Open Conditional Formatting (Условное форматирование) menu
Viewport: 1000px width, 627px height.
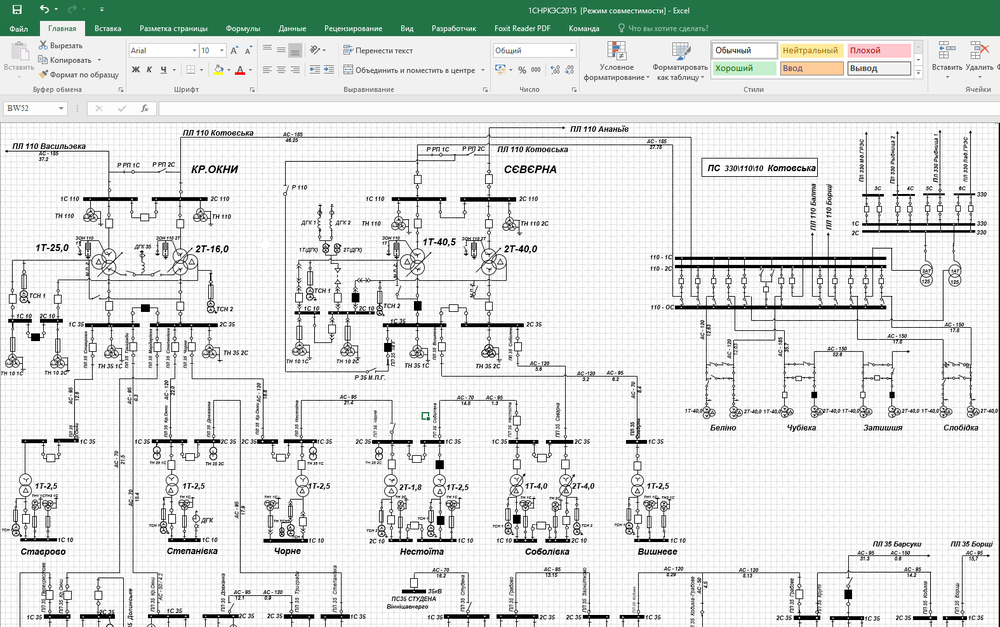click(615, 61)
